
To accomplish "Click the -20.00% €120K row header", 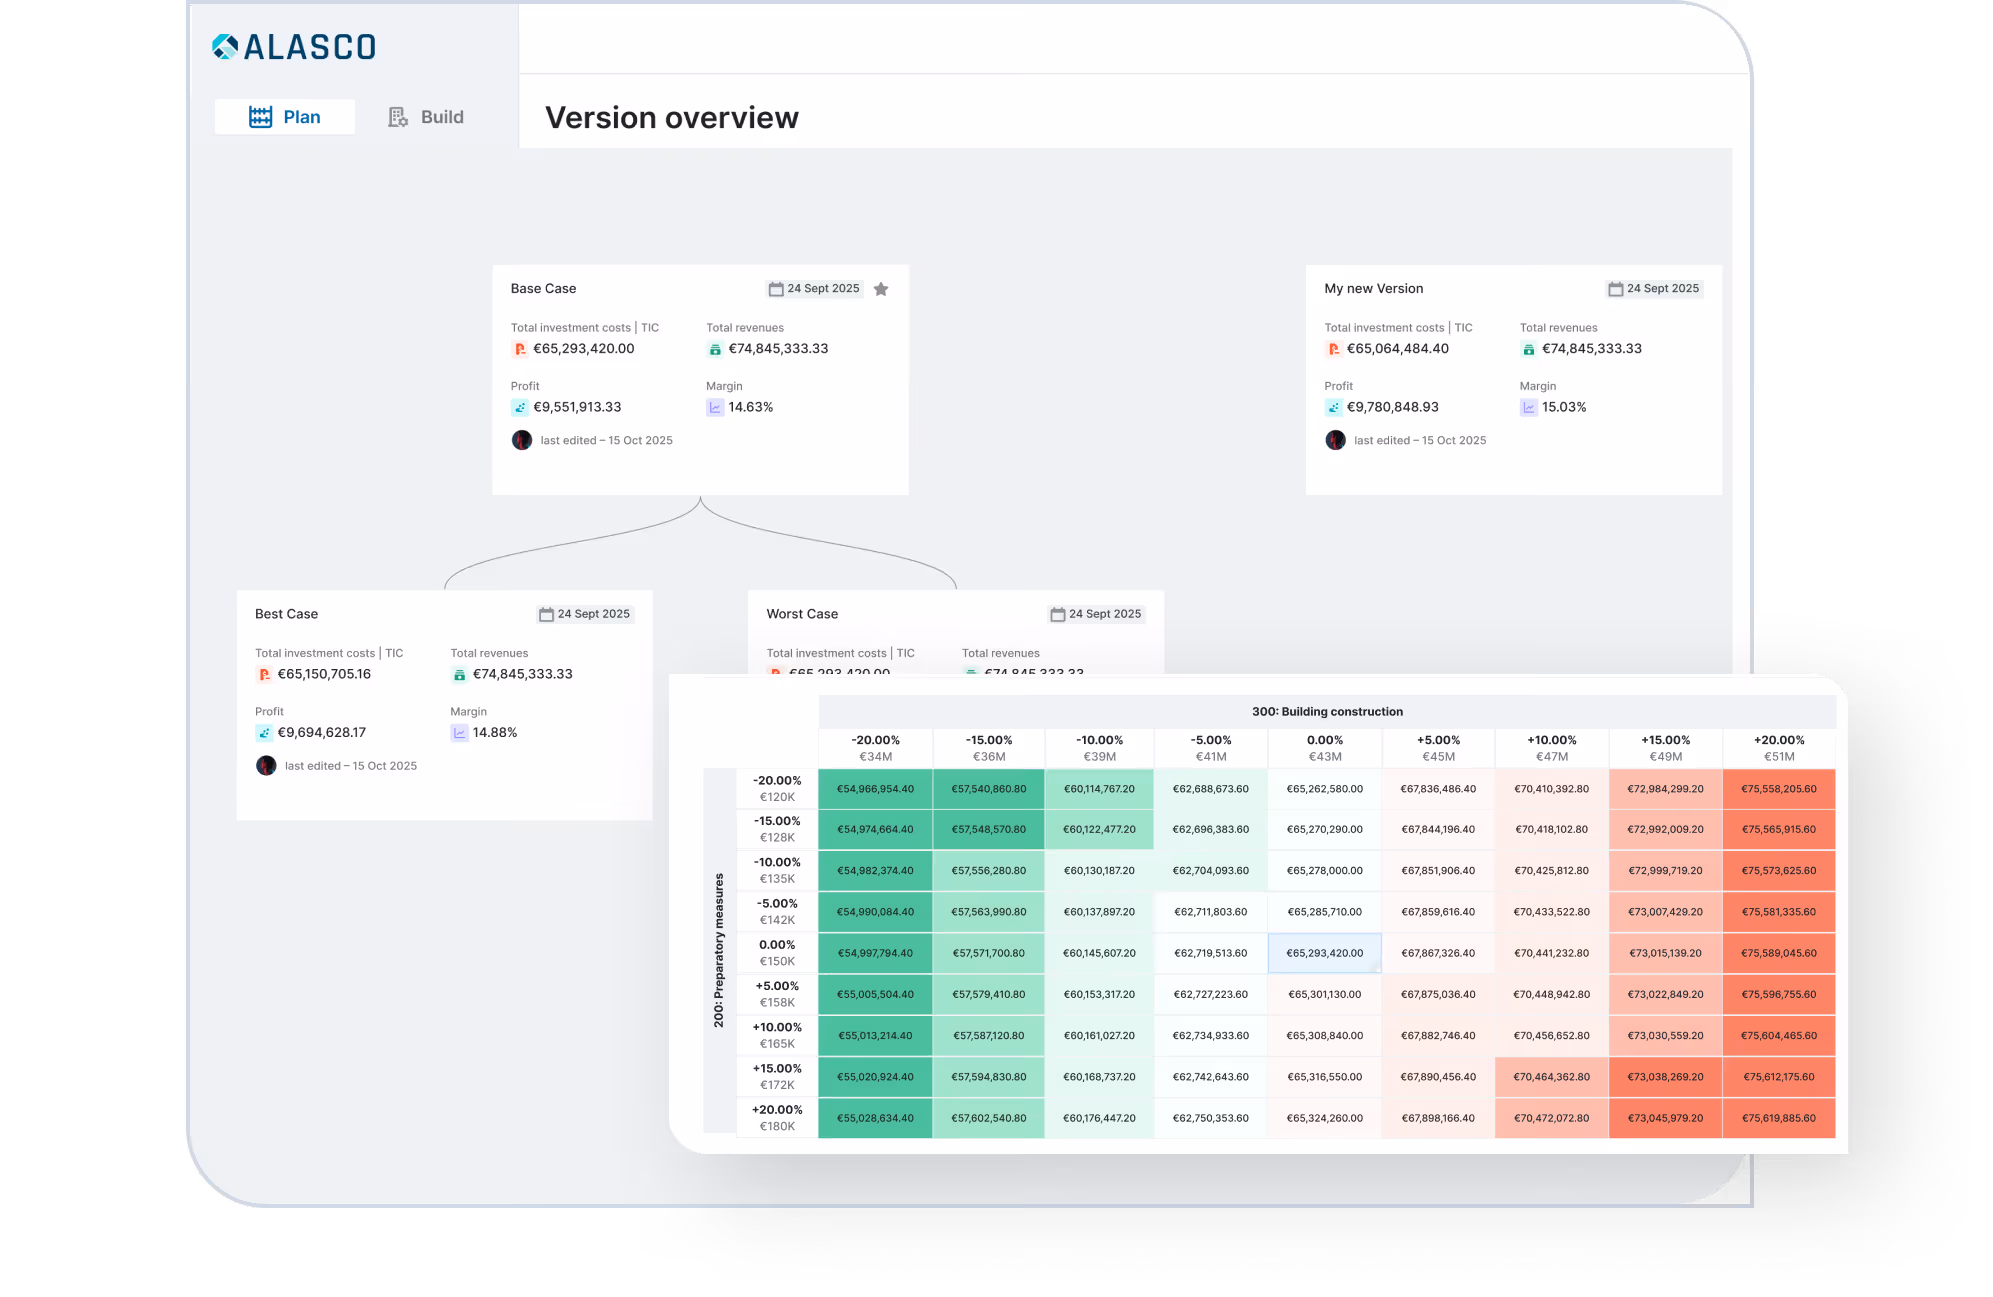I will pyautogui.click(x=777, y=788).
